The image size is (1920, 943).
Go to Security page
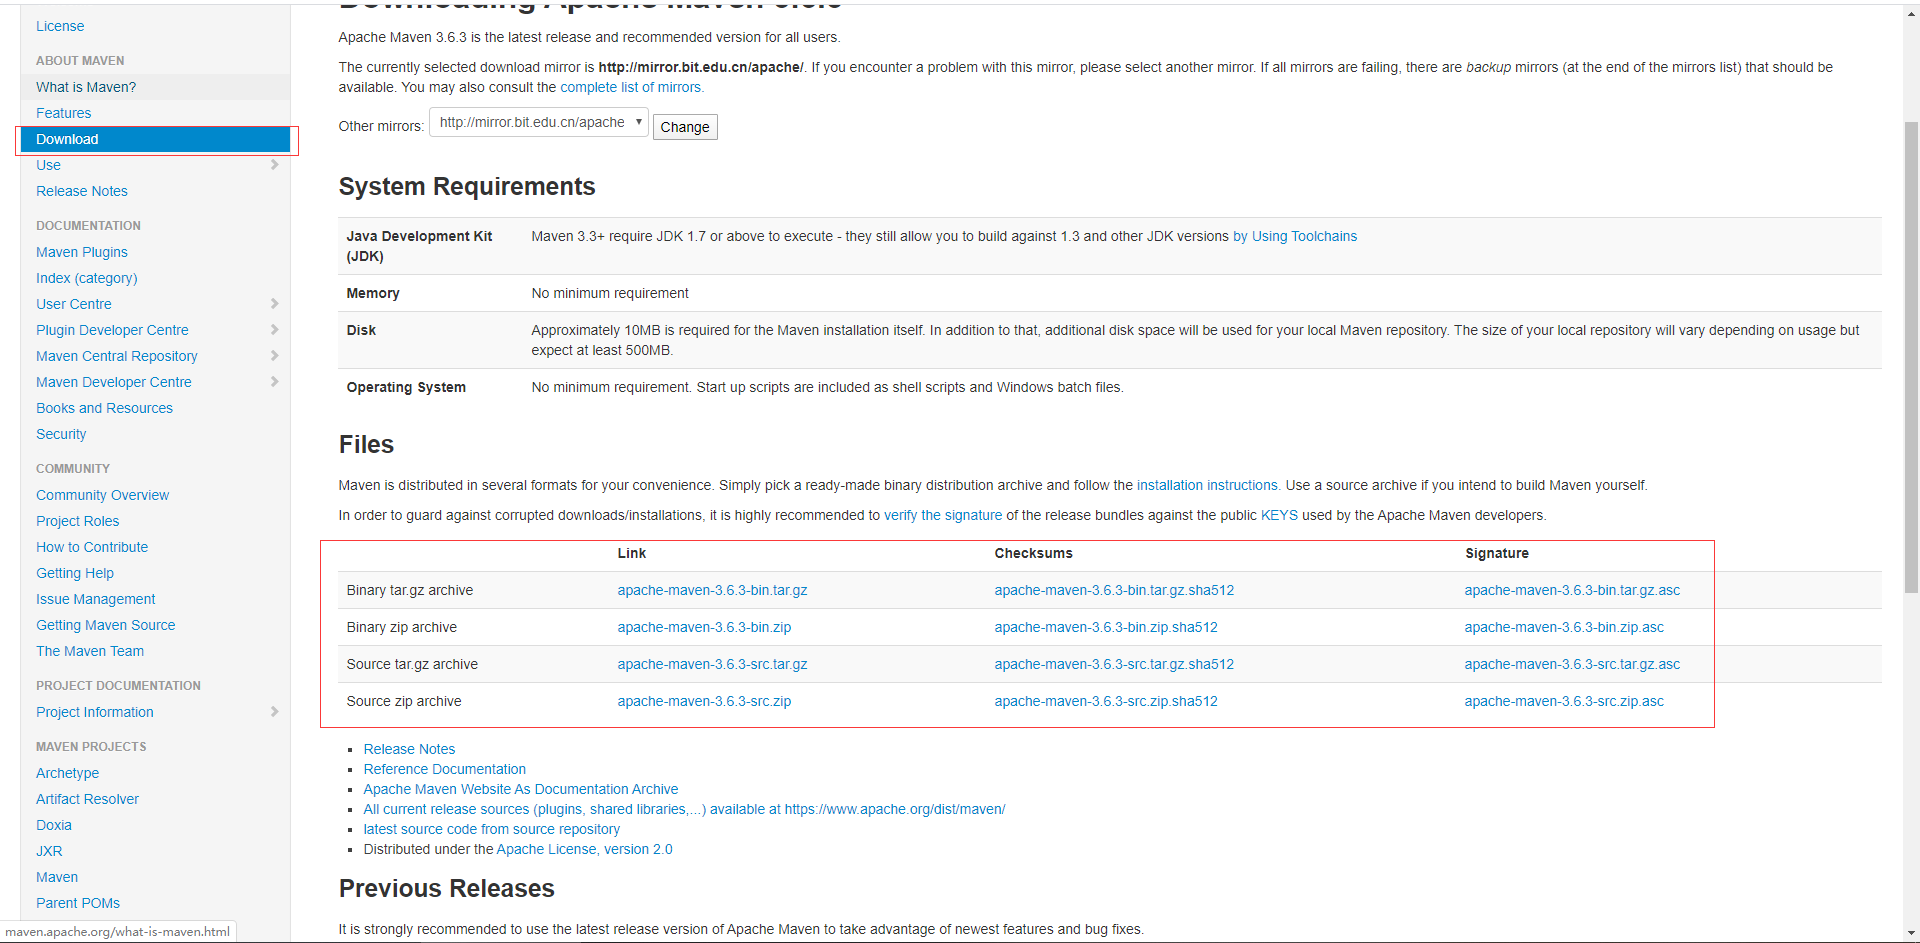[61, 434]
